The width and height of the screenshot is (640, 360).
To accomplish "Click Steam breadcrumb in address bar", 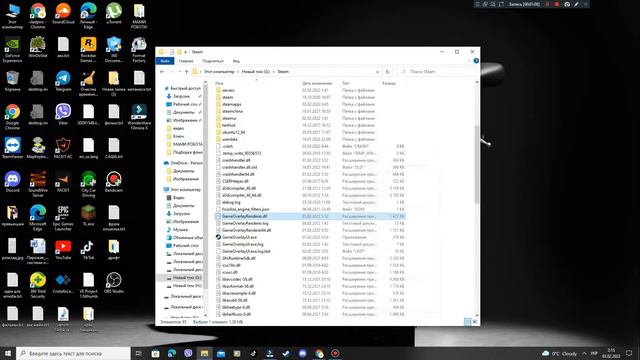I will (x=283, y=72).
